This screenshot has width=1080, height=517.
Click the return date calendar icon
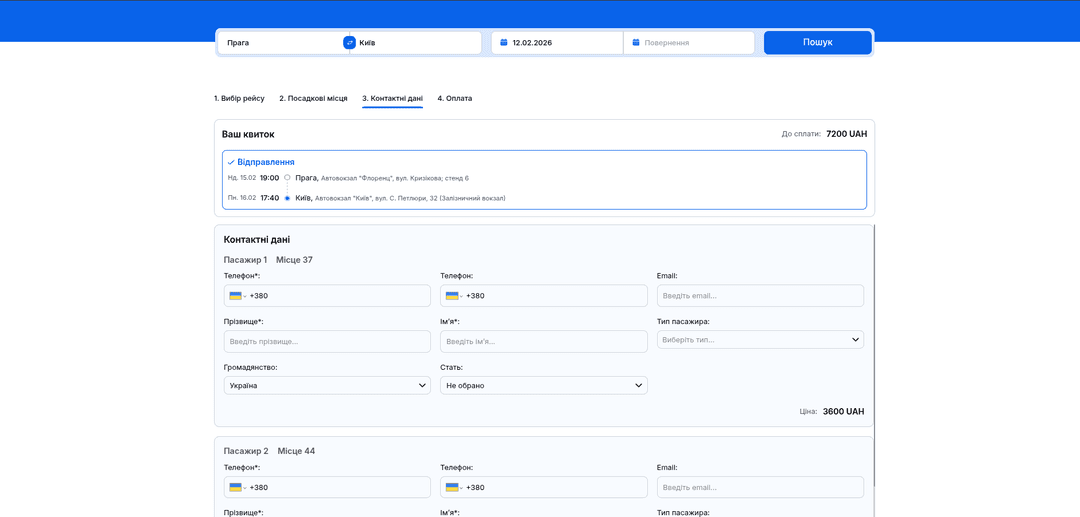click(635, 43)
